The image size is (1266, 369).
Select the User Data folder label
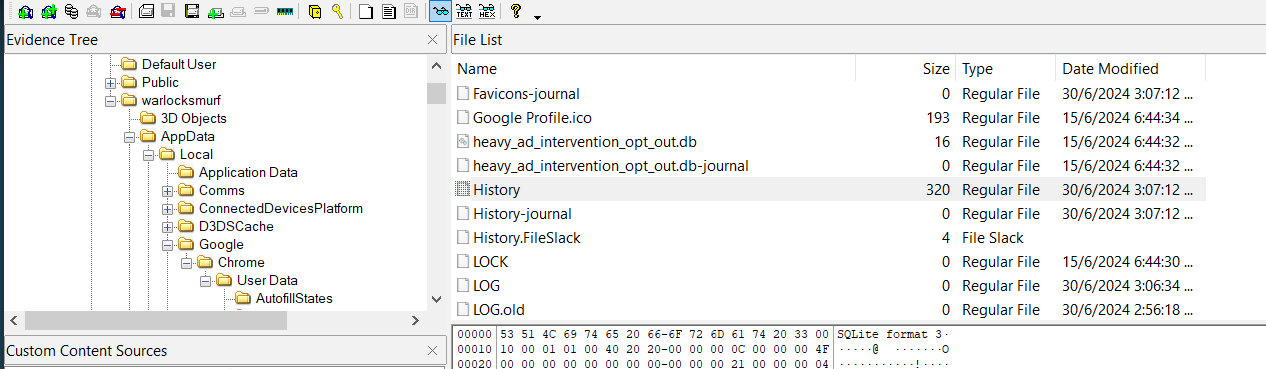coord(267,280)
